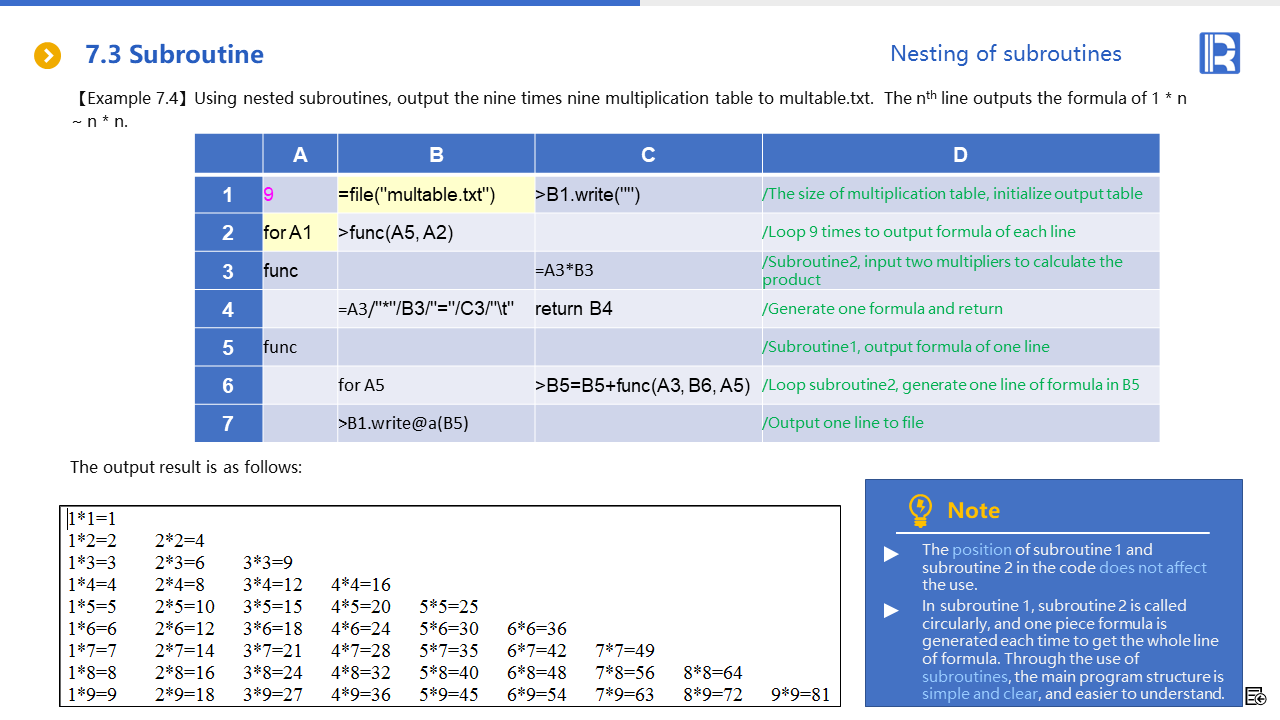Screen dimensions: 1280x720
Task: Click the second triangle bullet in the Note box
Action: point(891,610)
